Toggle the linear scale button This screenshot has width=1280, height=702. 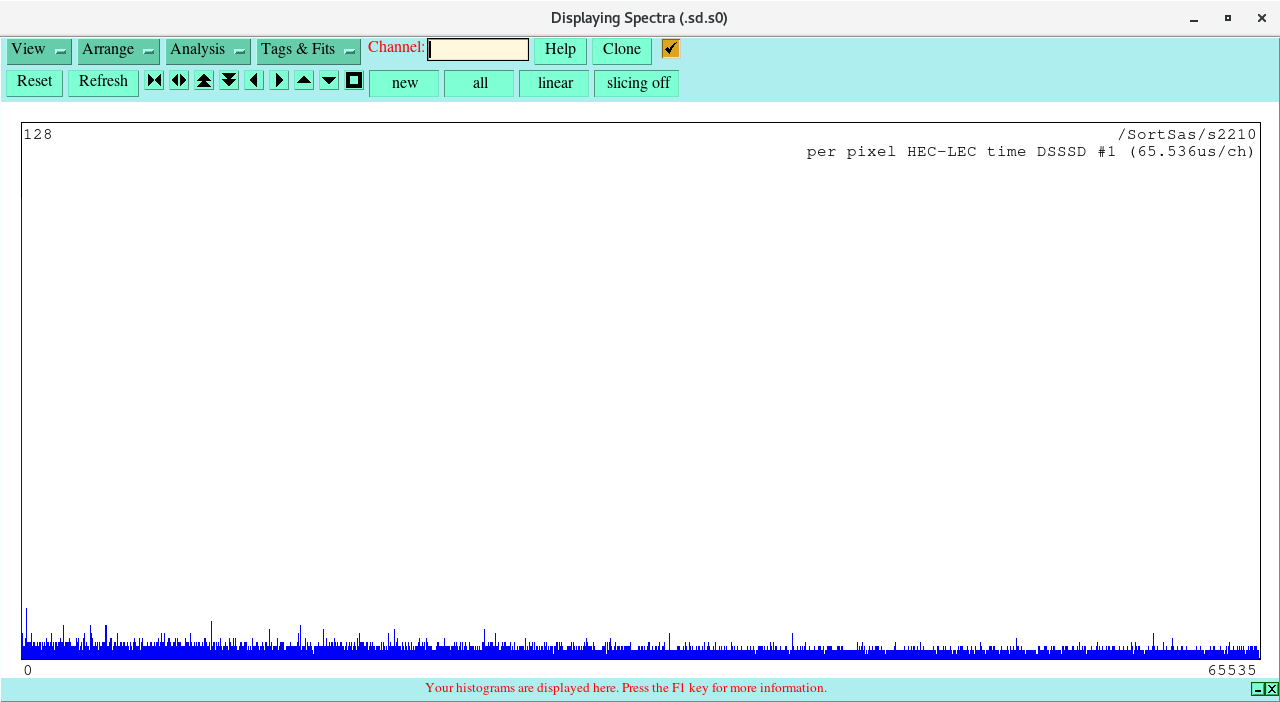tap(555, 83)
